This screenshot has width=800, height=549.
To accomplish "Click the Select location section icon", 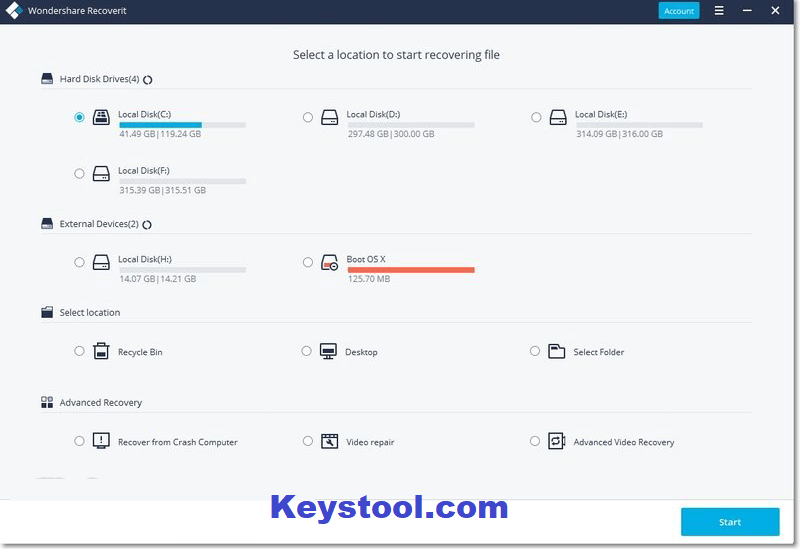I will coord(47,312).
